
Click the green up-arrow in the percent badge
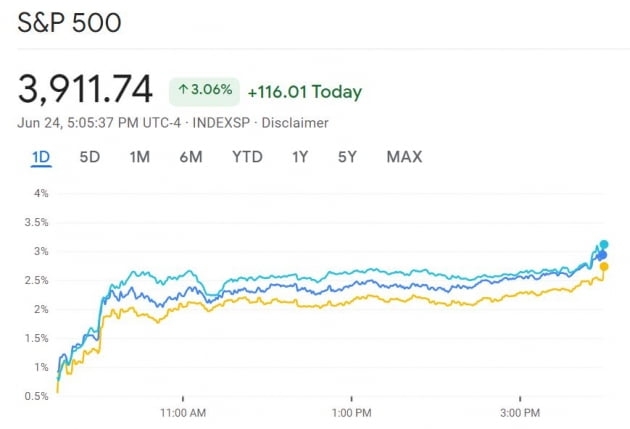point(185,91)
